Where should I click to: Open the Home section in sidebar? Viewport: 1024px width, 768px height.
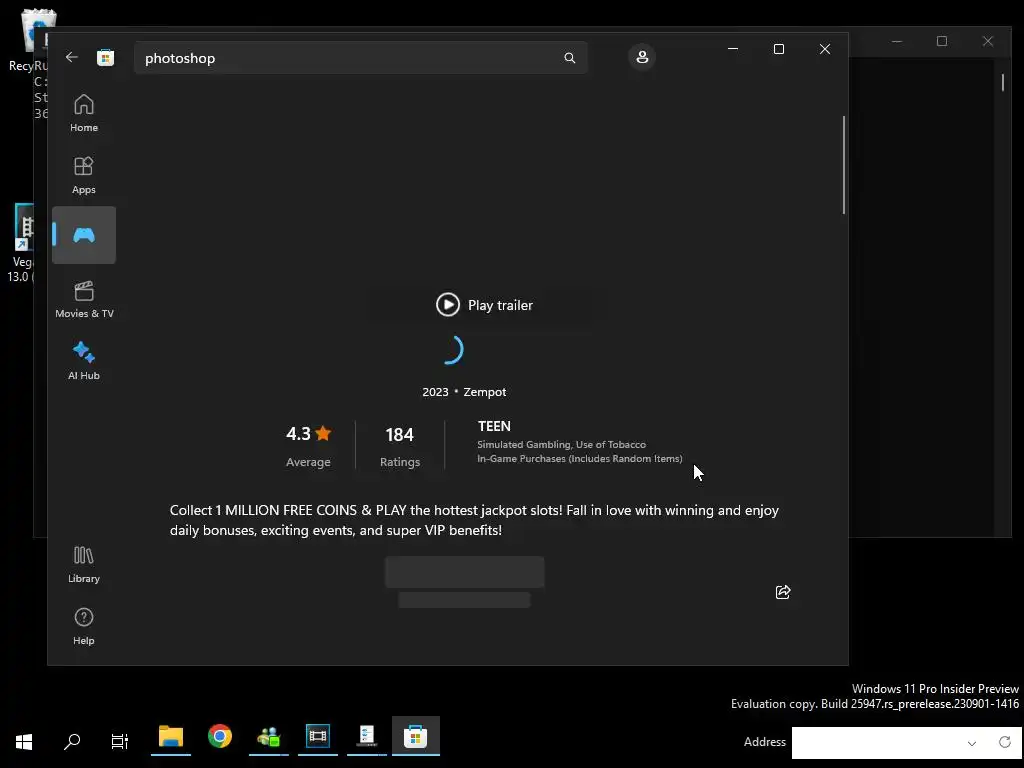click(84, 113)
